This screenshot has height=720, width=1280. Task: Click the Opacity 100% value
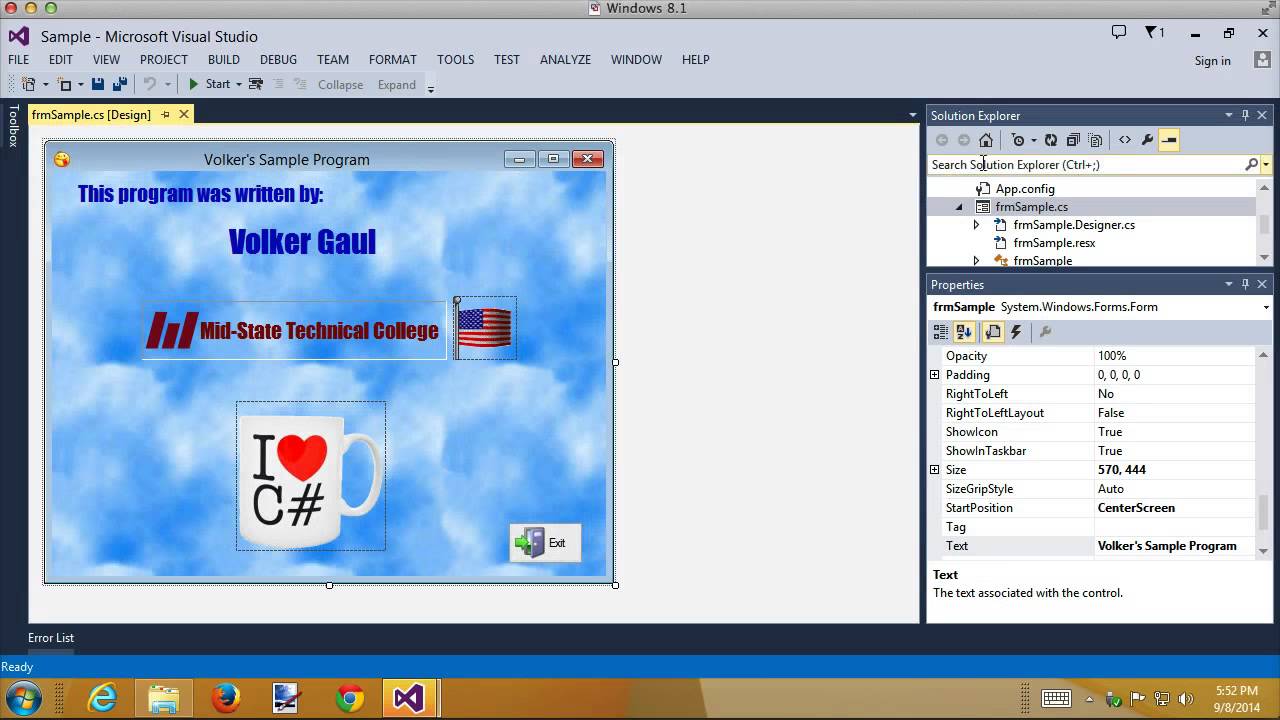(1175, 356)
